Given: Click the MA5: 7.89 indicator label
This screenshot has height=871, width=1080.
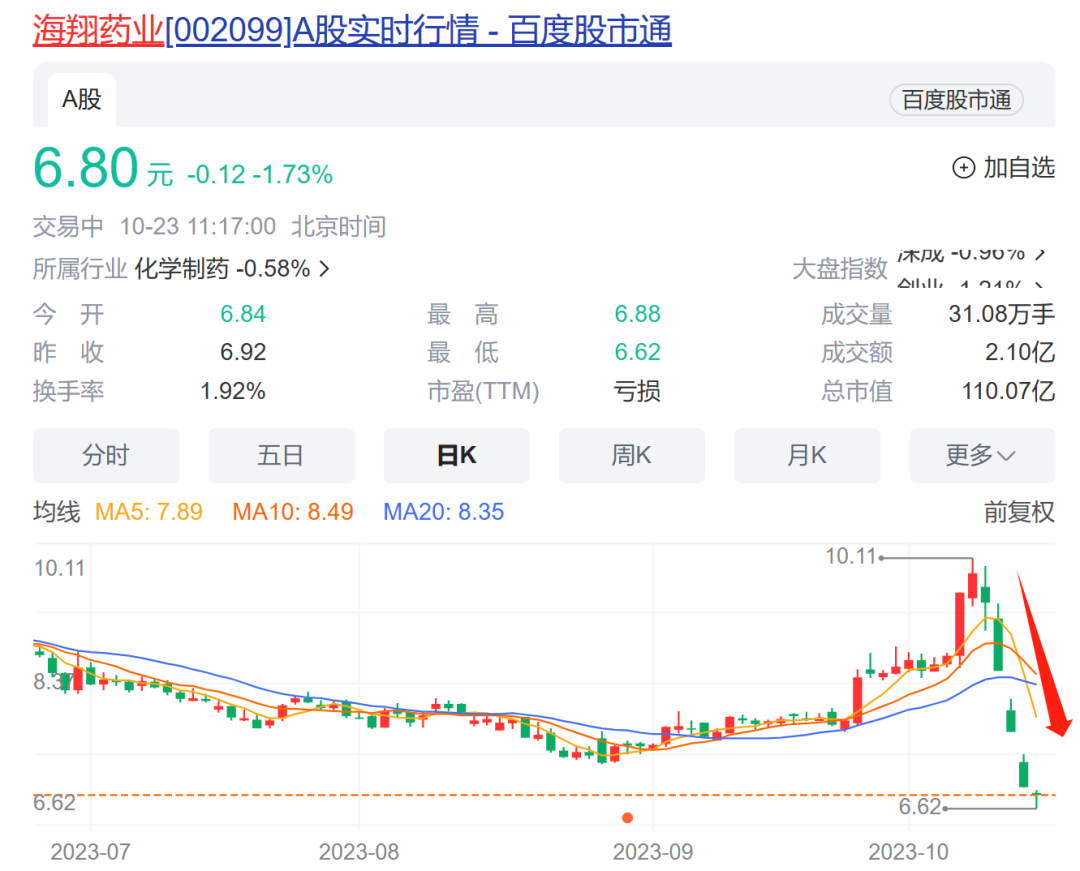Looking at the screenshot, I should (x=149, y=512).
